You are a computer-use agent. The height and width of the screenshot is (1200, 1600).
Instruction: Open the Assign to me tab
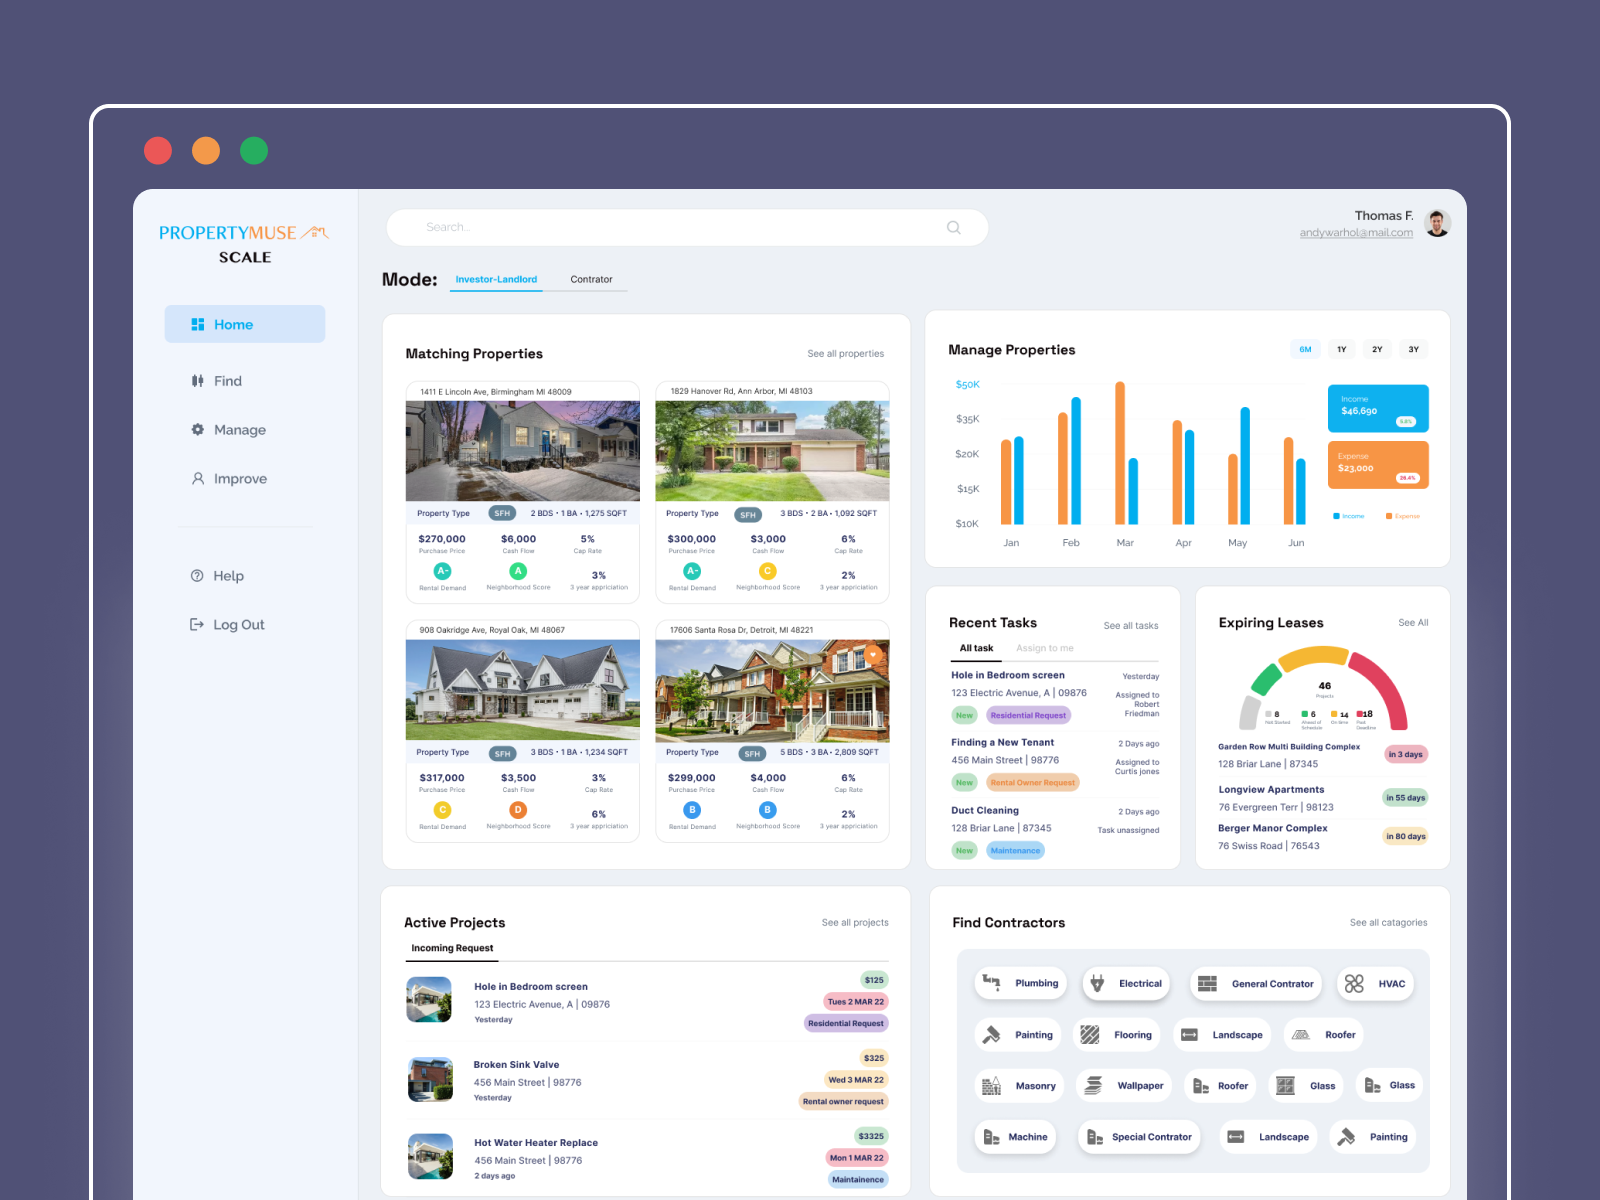(x=1045, y=648)
